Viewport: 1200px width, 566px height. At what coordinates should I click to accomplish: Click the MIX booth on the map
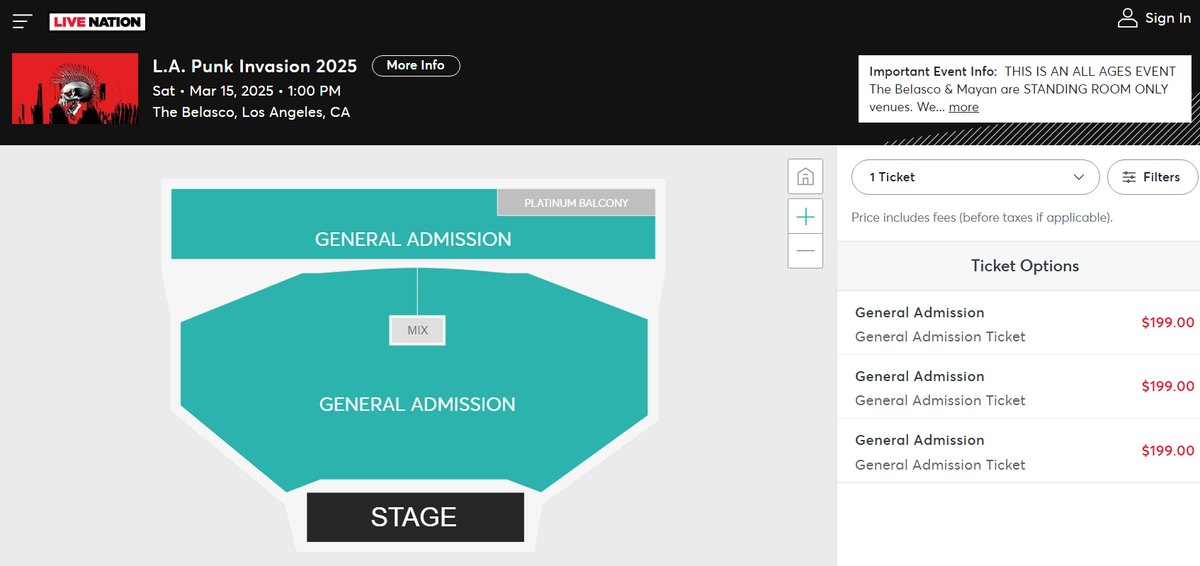point(417,330)
